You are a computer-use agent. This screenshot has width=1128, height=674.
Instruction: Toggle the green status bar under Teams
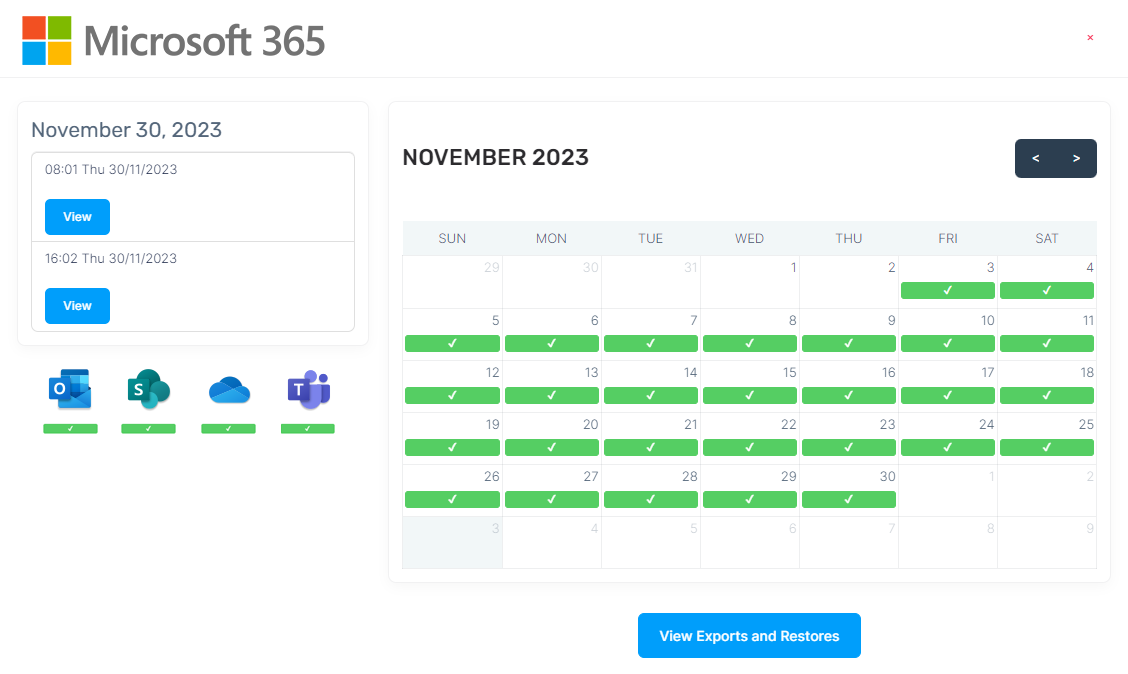click(x=308, y=428)
